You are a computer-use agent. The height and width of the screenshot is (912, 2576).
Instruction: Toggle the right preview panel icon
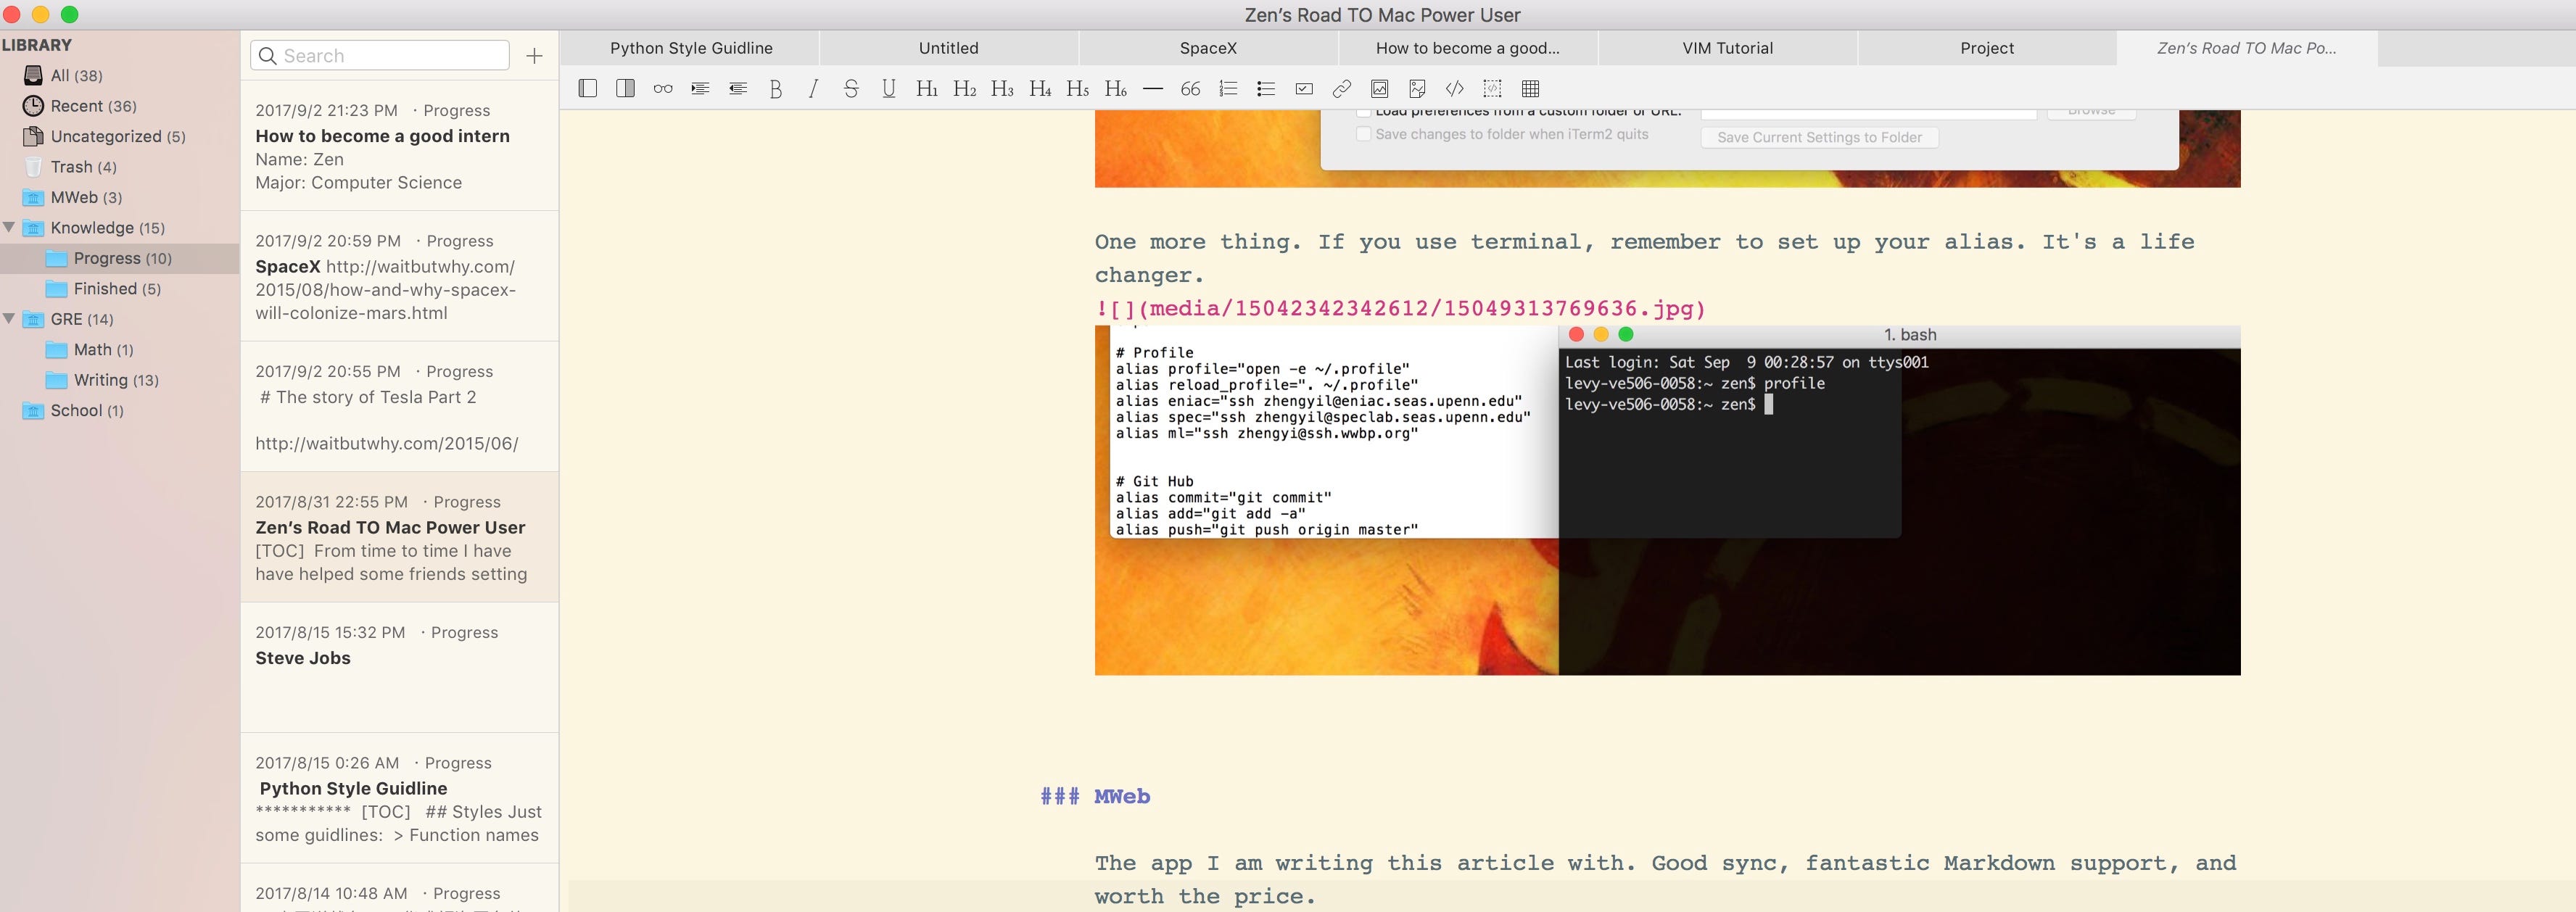coord(625,89)
